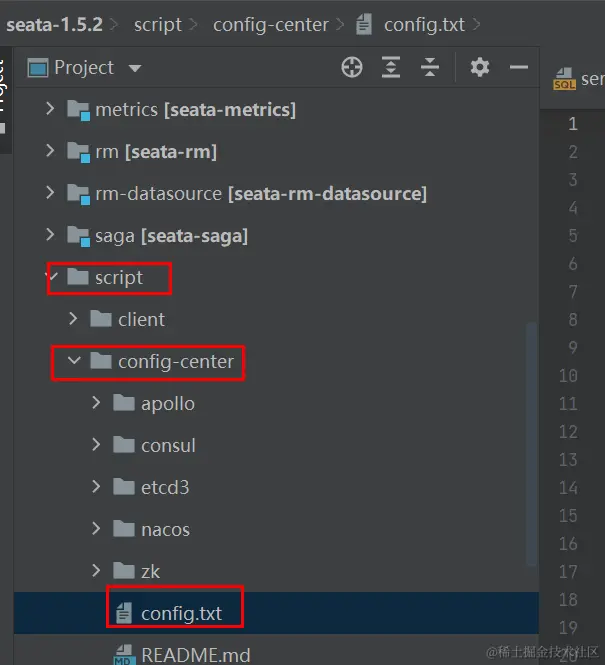
Task: Click the text file icon in breadcrumb
Action: tap(364, 24)
